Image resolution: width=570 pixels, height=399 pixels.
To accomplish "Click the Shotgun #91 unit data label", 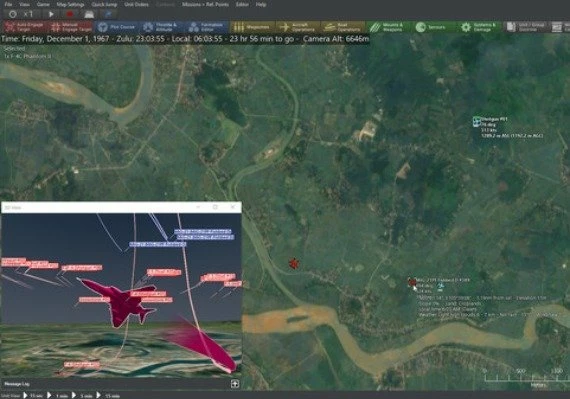I will (x=512, y=127).
